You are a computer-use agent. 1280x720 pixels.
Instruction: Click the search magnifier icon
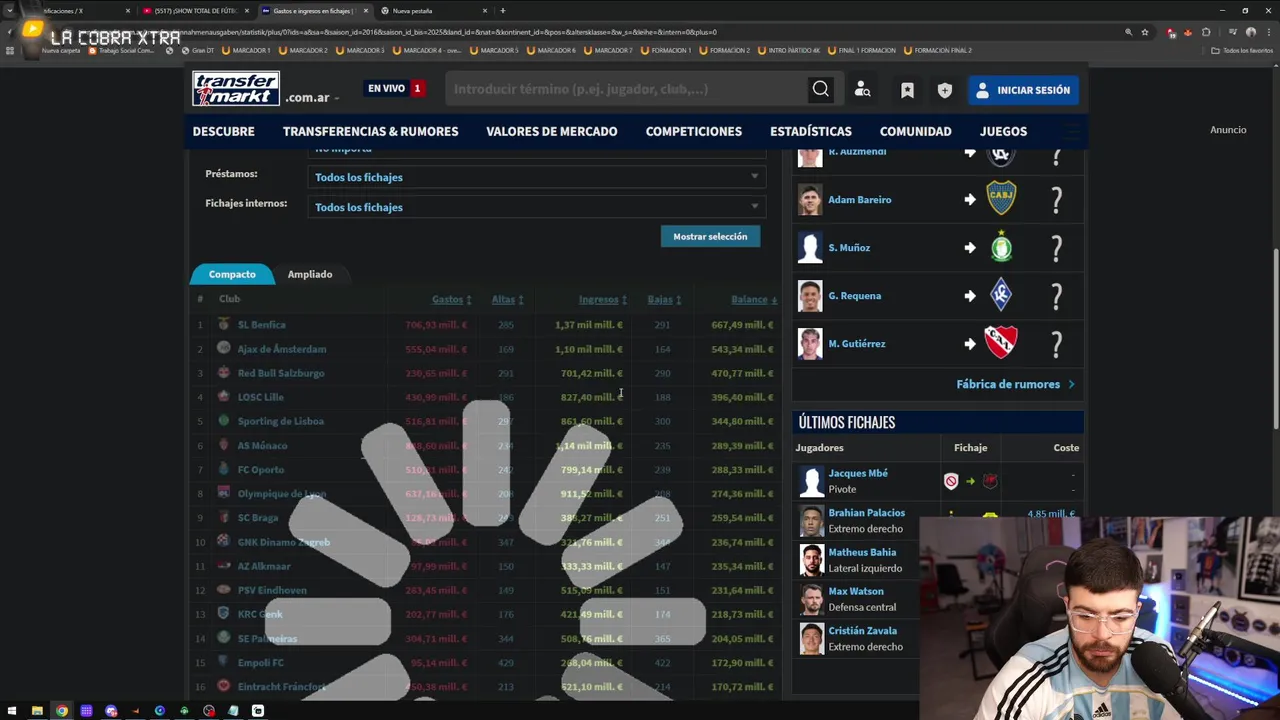820,89
